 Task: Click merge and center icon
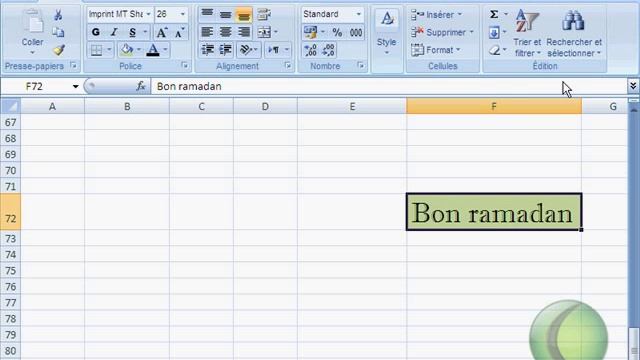[x=264, y=32]
